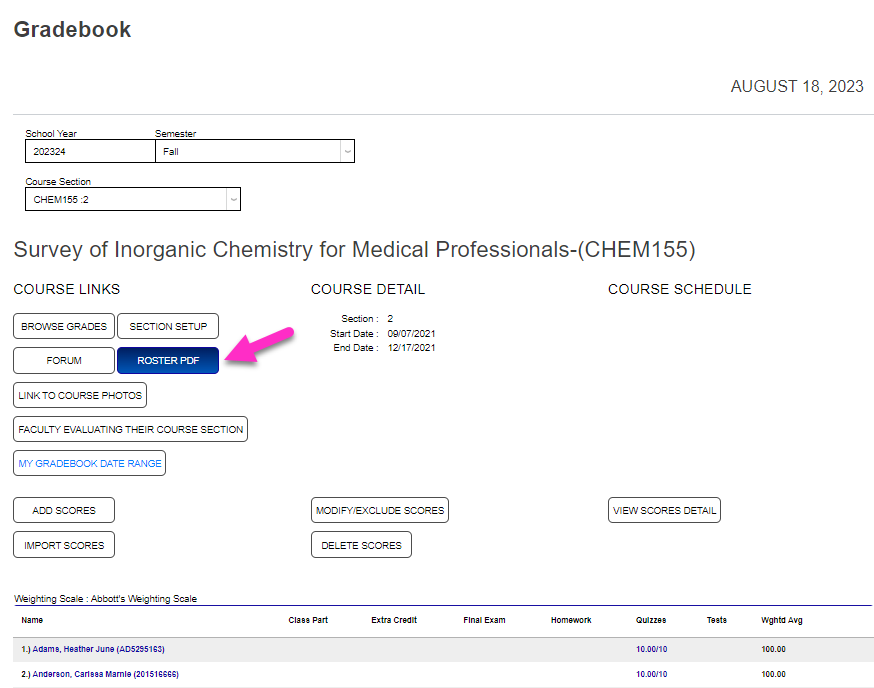The image size is (874, 688).
Task: Click the Section Setup button
Action: [x=168, y=326]
